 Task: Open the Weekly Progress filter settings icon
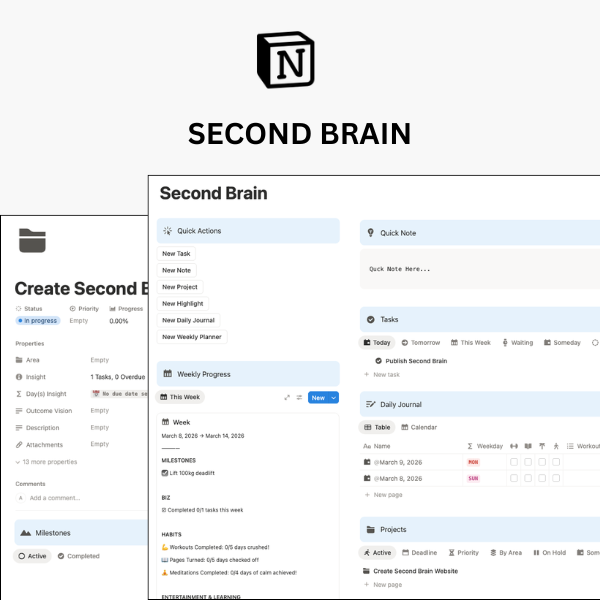click(x=299, y=398)
